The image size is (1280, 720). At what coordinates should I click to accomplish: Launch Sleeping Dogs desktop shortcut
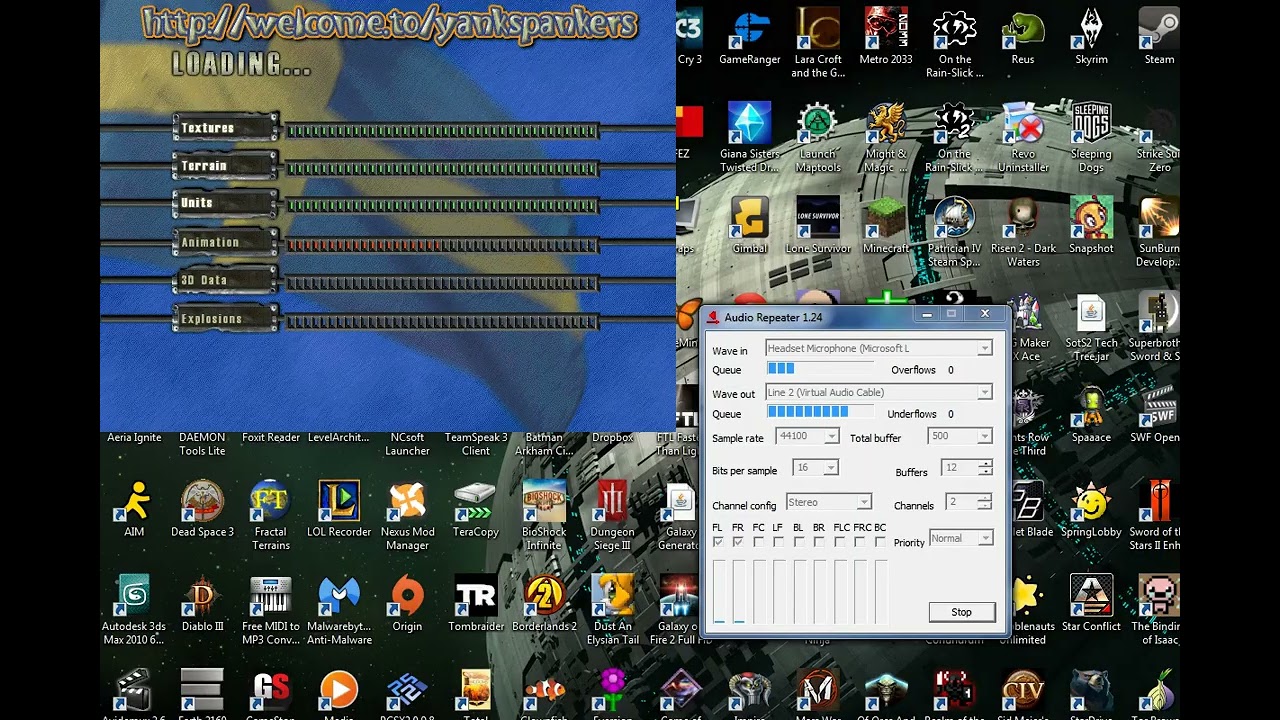click(1091, 138)
